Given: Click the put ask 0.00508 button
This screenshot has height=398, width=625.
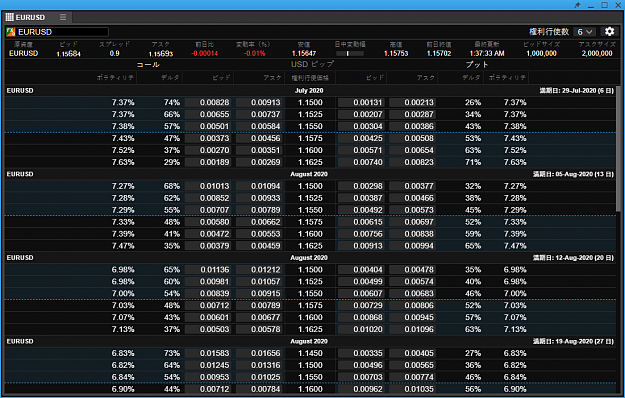Looking at the screenshot, I should click(412, 138).
